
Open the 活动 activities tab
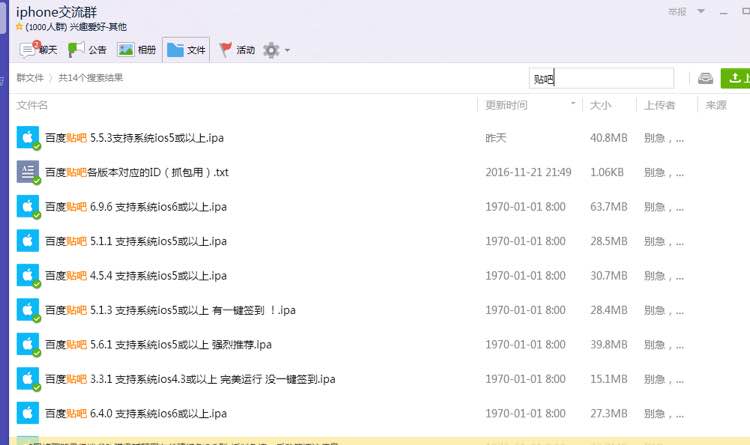(x=237, y=49)
